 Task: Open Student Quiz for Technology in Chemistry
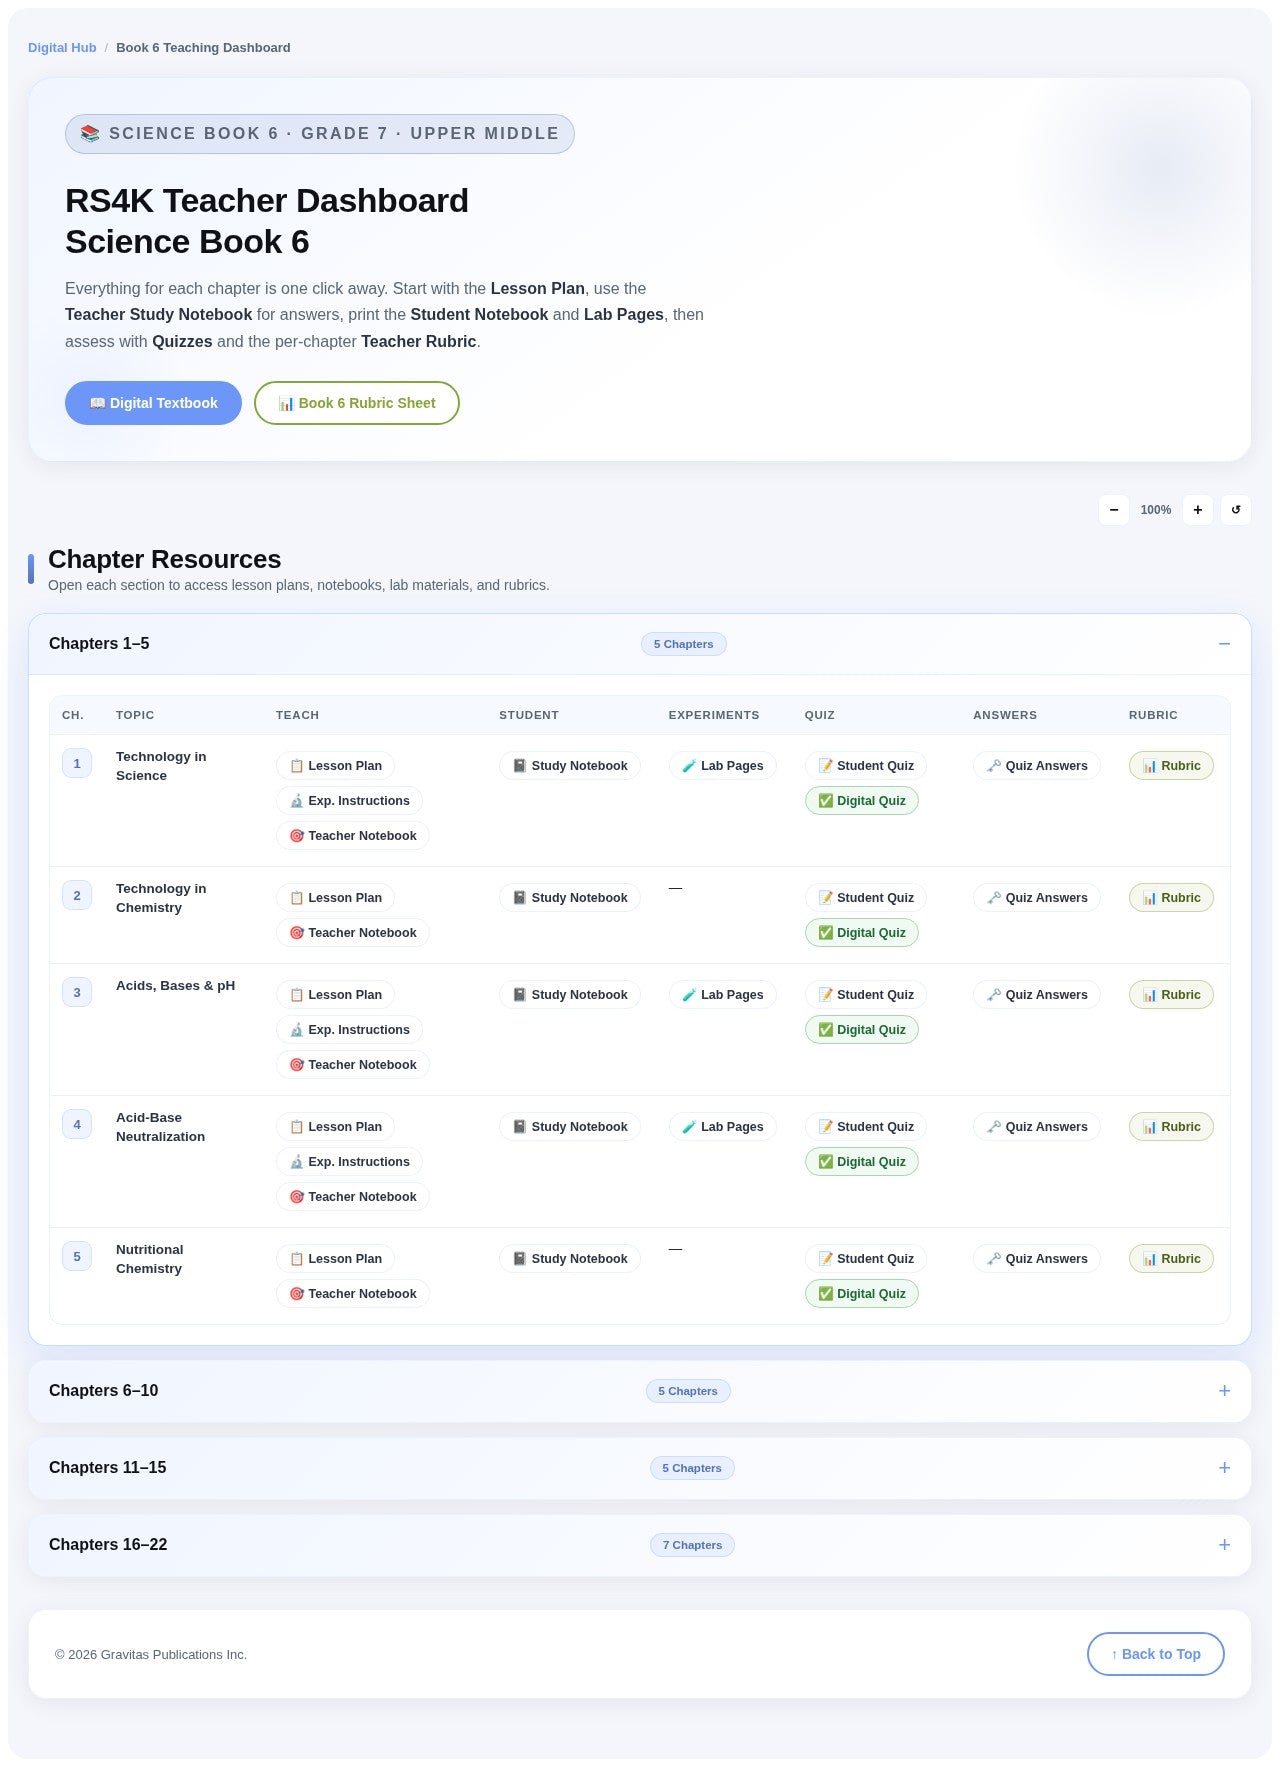tap(866, 898)
